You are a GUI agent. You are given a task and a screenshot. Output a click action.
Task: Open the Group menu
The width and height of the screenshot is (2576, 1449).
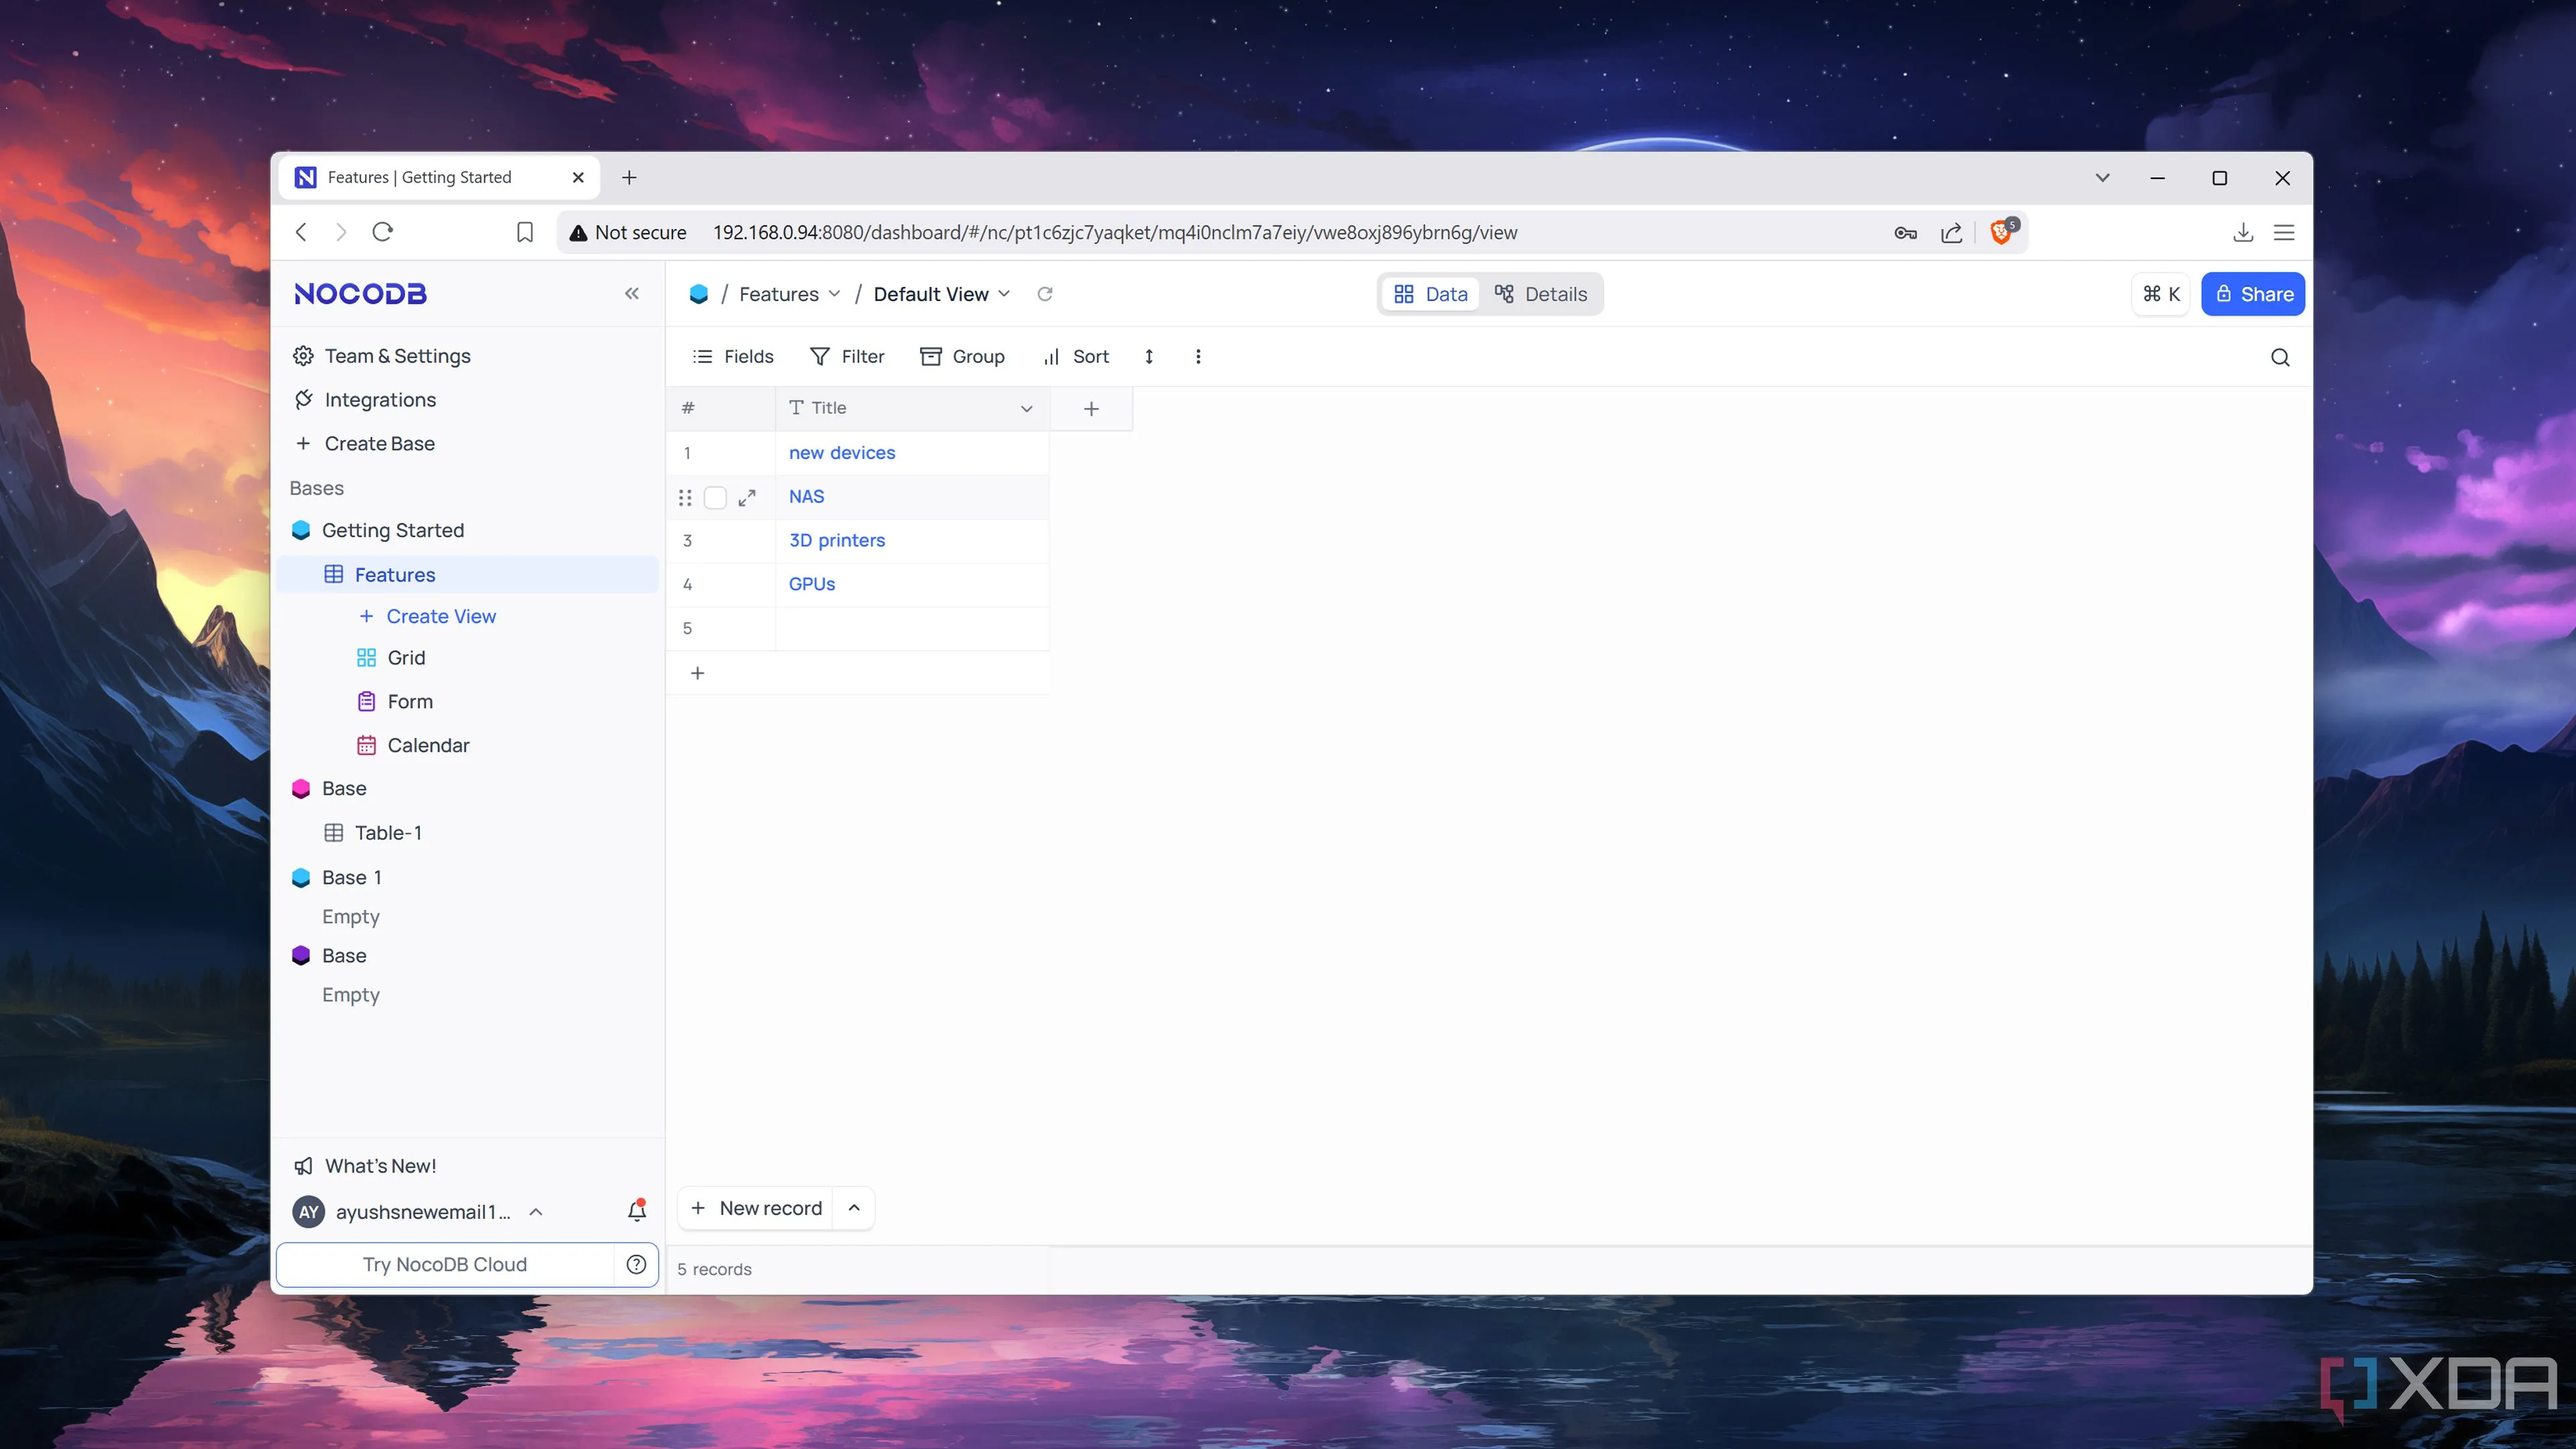pyautogui.click(x=962, y=357)
